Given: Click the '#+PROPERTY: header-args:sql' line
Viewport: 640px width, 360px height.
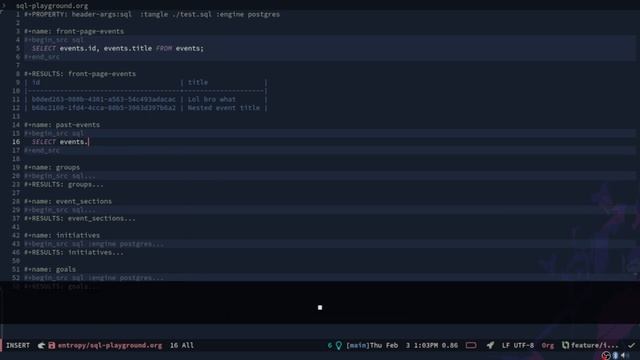Looking at the screenshot, I should pyautogui.click(x=152, y=14).
